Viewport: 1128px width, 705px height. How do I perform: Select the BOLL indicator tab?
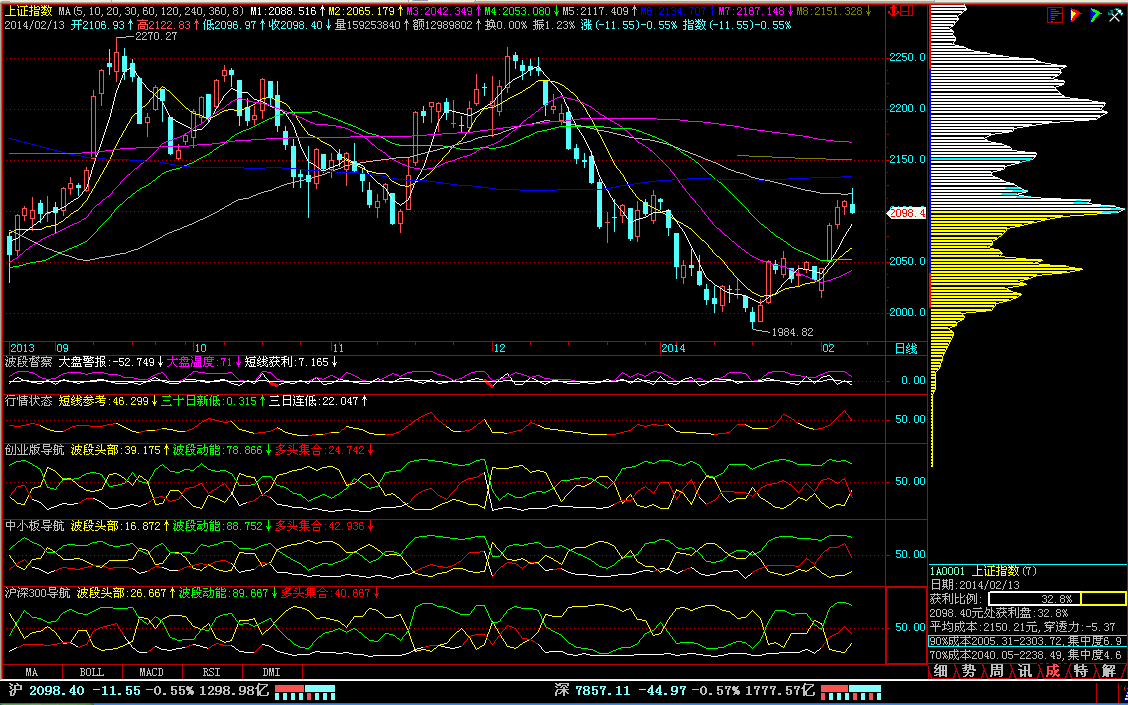[91, 672]
